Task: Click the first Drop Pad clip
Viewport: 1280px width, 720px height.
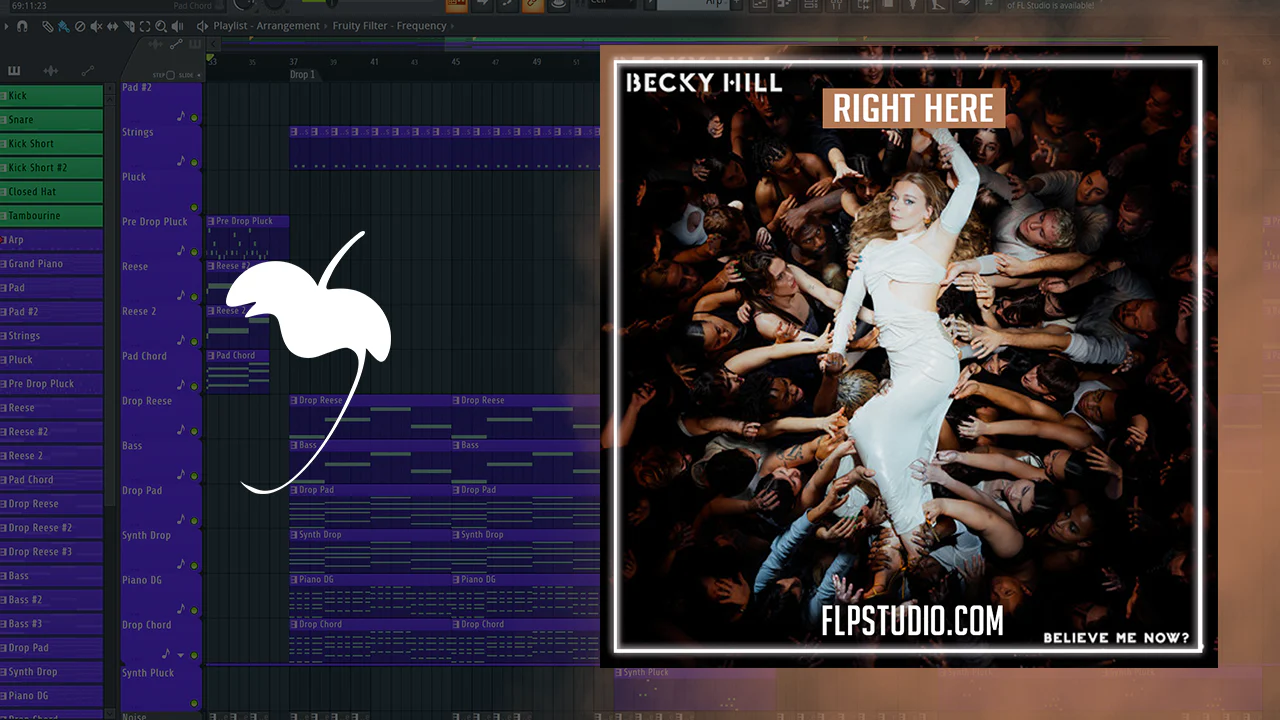Action: (x=370, y=507)
